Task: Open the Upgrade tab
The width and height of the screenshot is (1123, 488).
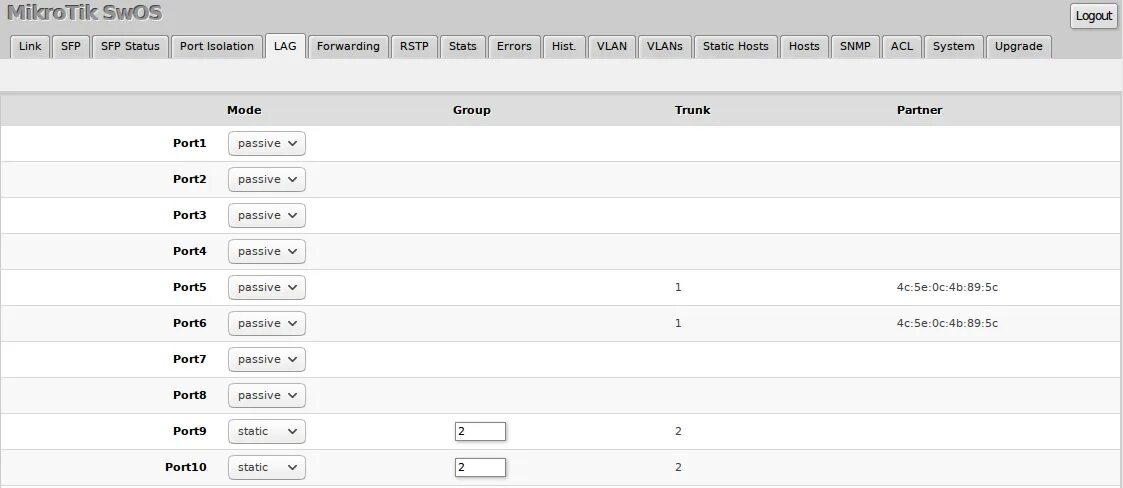Action: coord(1019,47)
